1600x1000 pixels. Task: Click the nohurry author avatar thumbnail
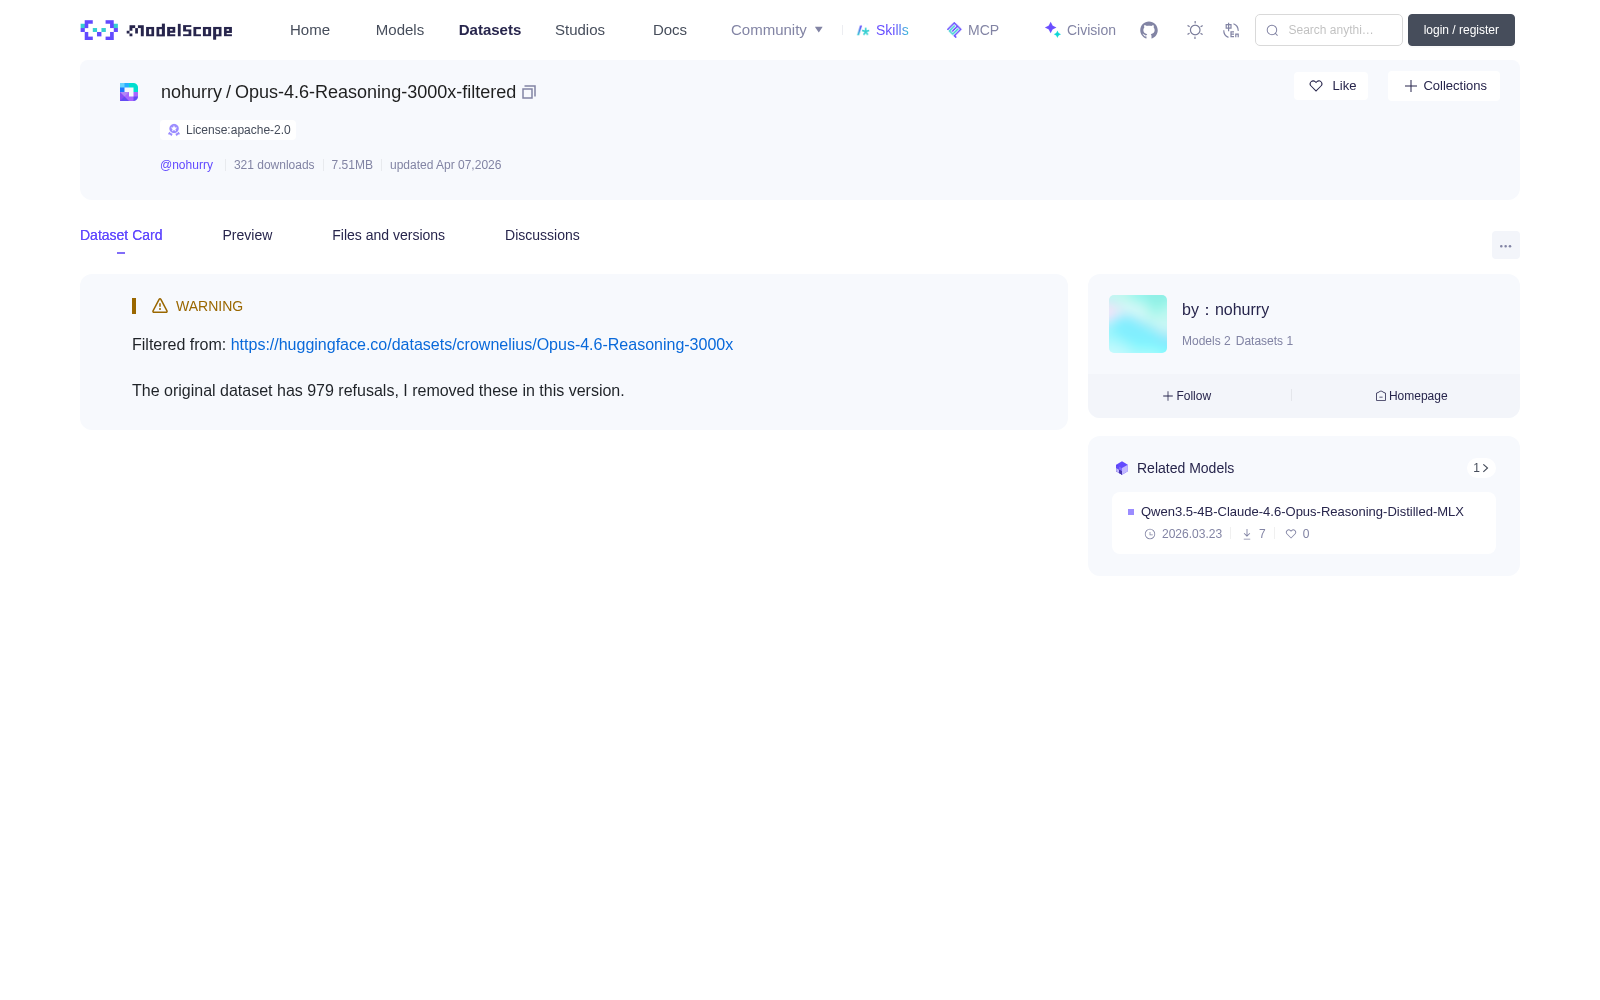click(x=1138, y=324)
